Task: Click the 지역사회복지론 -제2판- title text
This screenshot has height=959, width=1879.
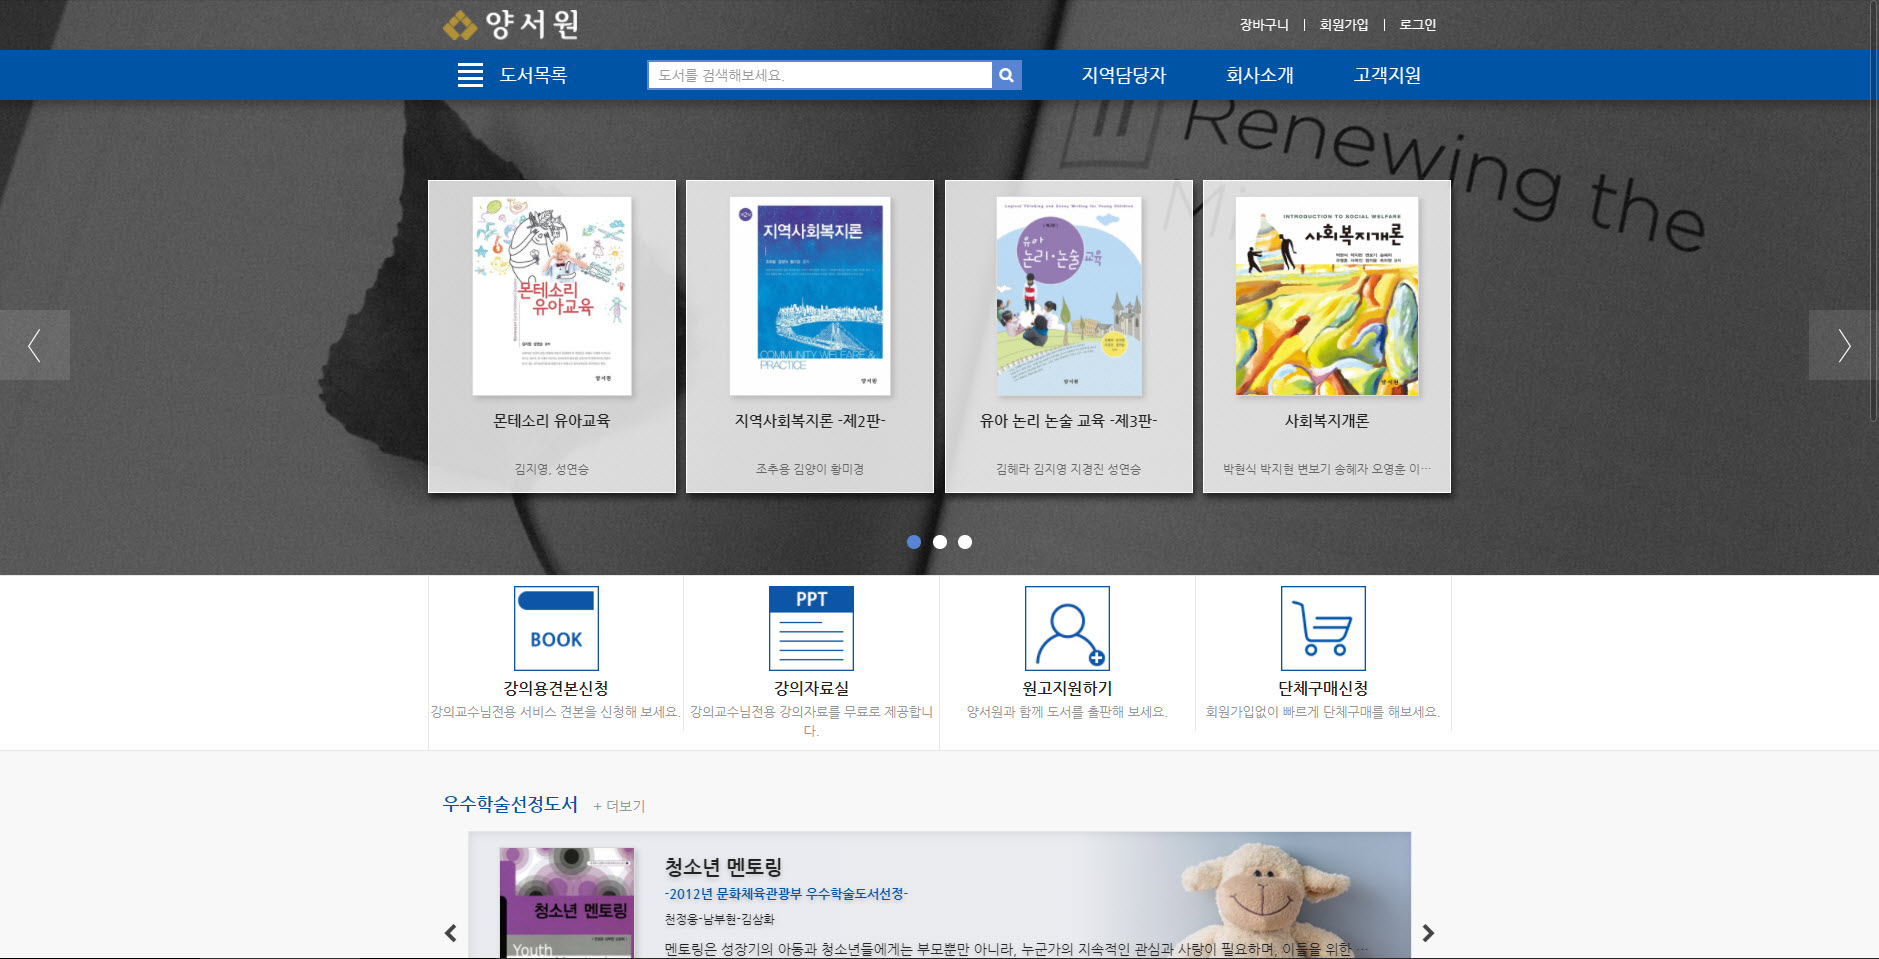Action: click(810, 421)
